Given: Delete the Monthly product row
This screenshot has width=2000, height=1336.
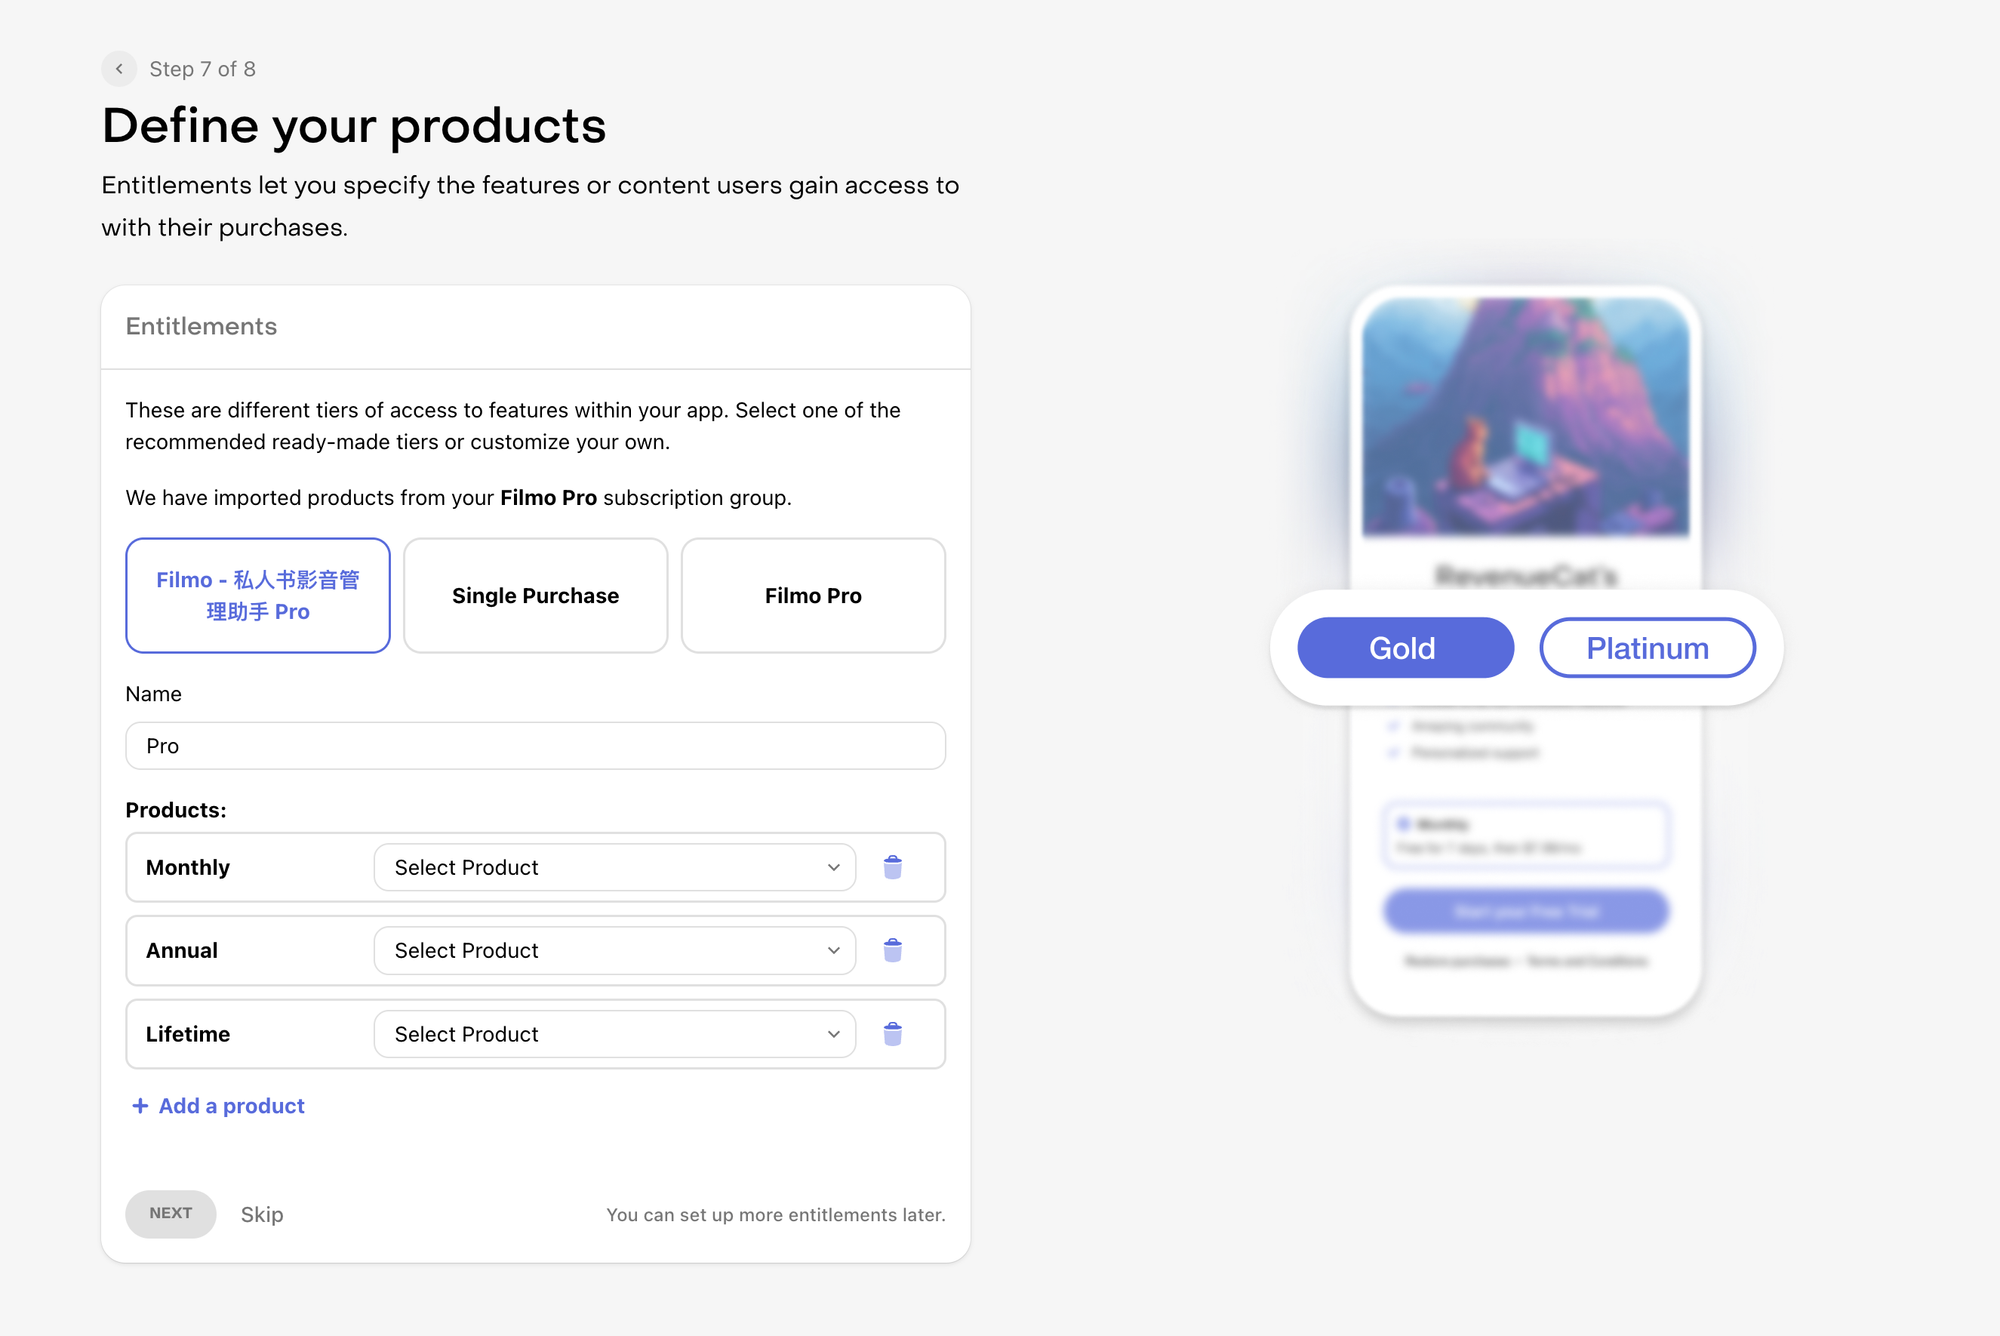Looking at the screenshot, I should [893, 867].
